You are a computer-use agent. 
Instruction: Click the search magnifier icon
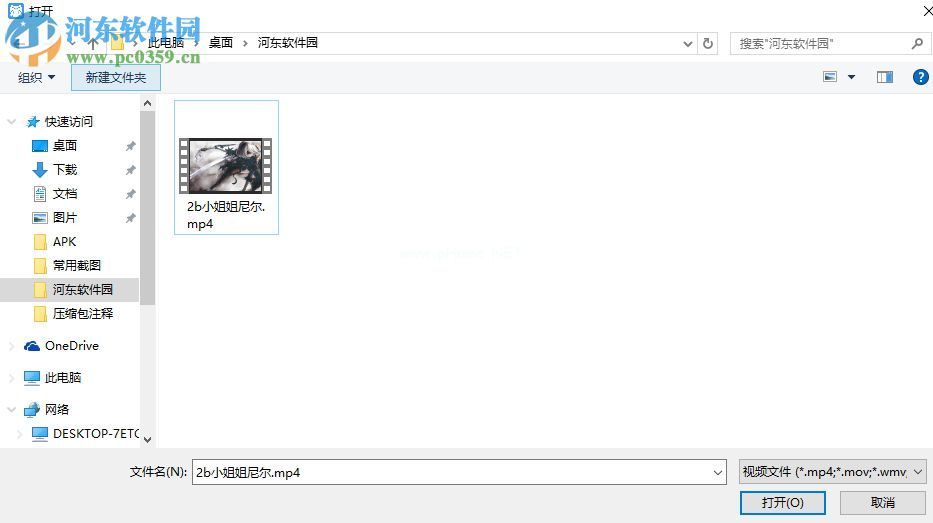coord(917,44)
